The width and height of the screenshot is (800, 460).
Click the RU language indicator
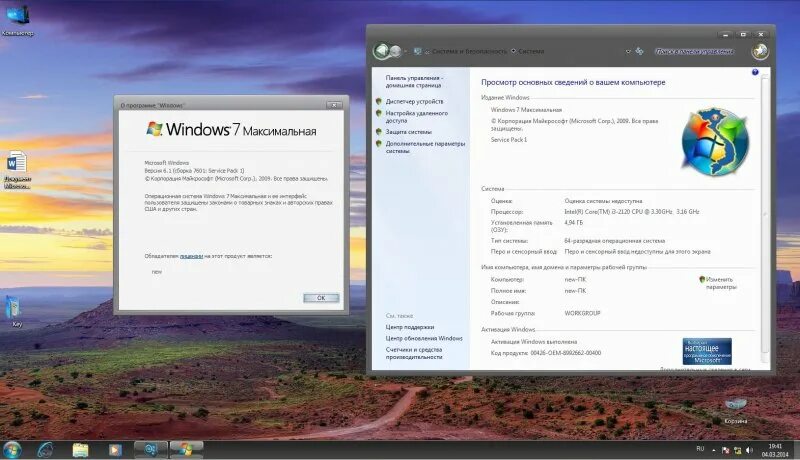700,449
